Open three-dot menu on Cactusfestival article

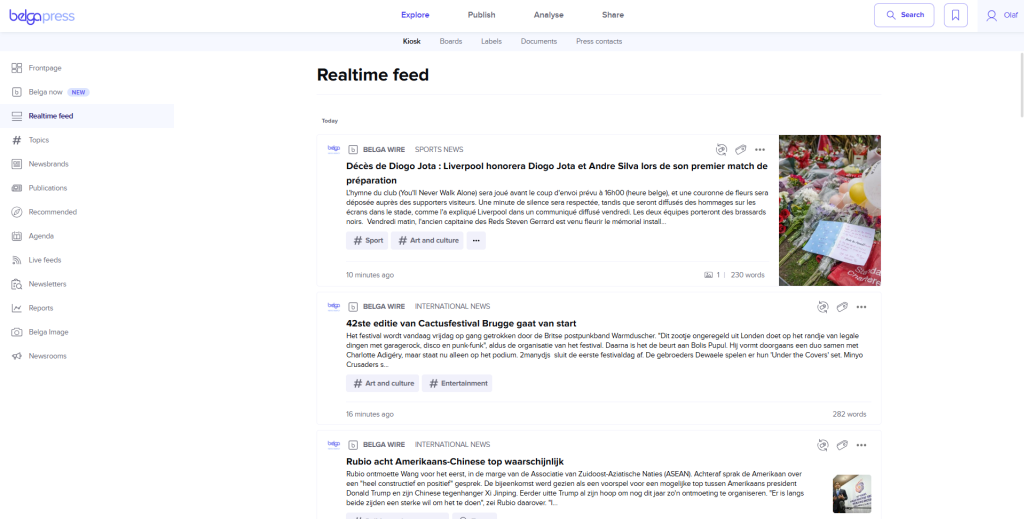pos(861,307)
